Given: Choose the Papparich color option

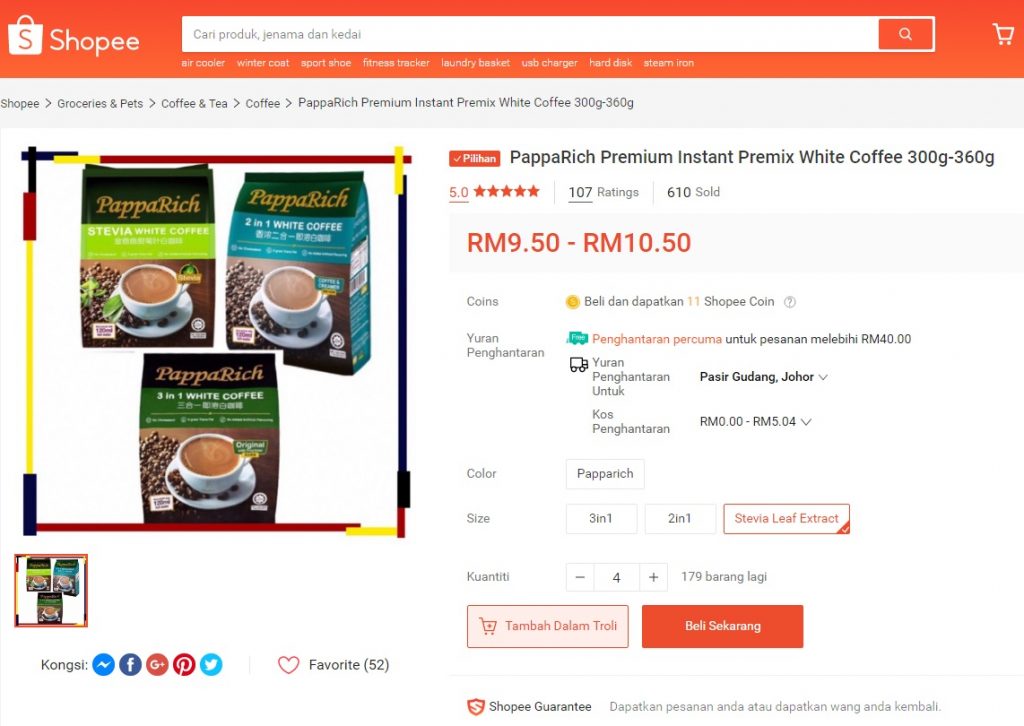Looking at the screenshot, I should (605, 474).
